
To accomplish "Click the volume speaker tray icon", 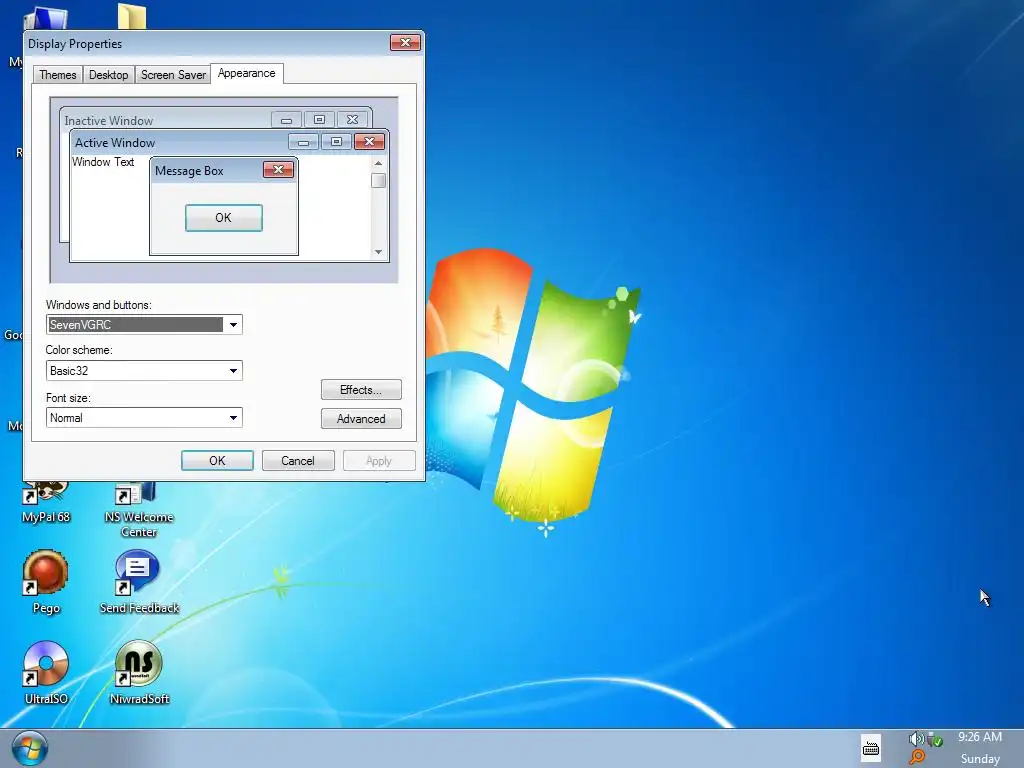I will click(x=916, y=739).
